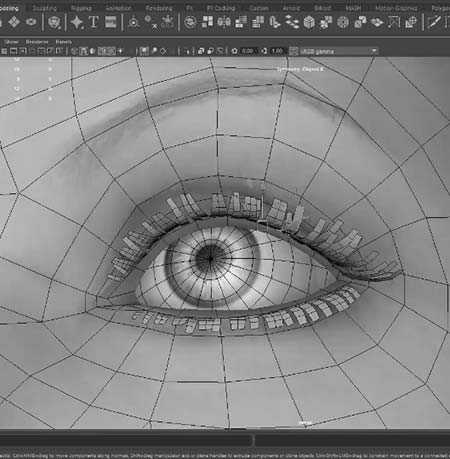Click the shelf icon right of gridded cube
The image size is (450, 459).
tap(326, 22)
